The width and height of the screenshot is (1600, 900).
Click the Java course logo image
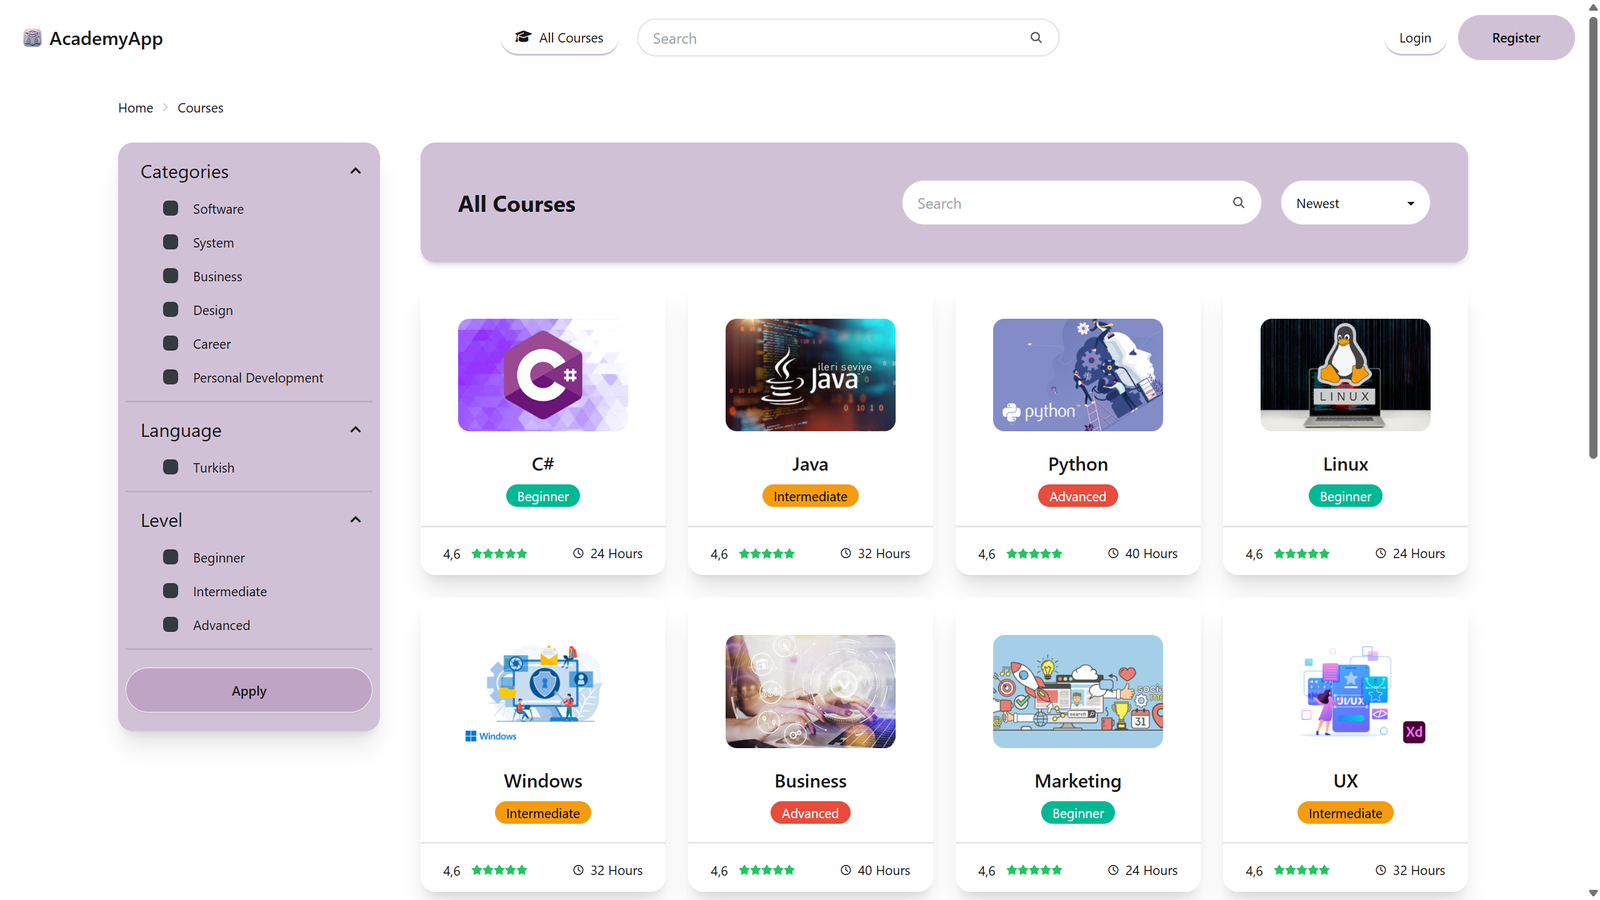810,375
